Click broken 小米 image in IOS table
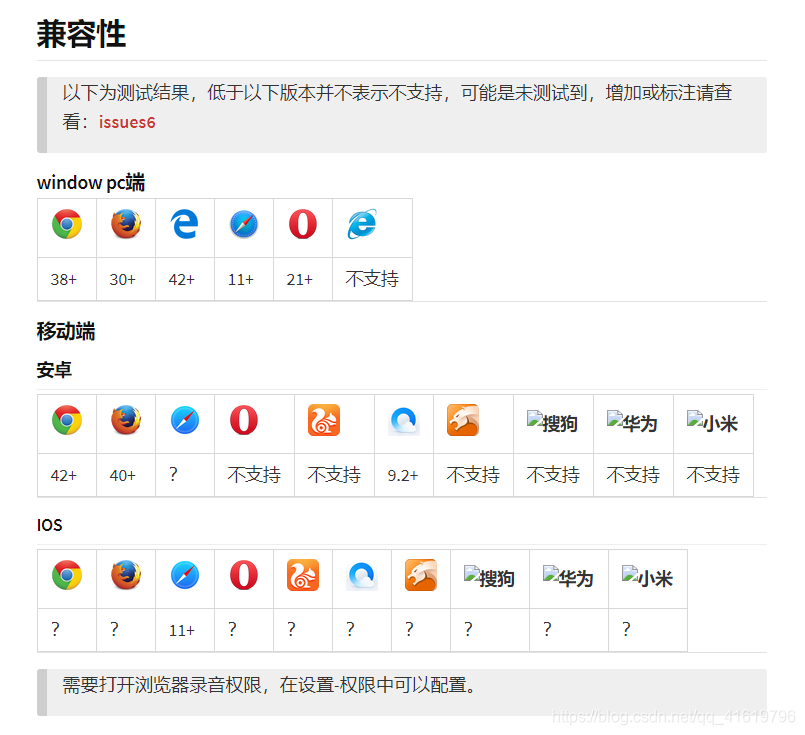Viewport: 805px width, 735px height. coord(647,578)
